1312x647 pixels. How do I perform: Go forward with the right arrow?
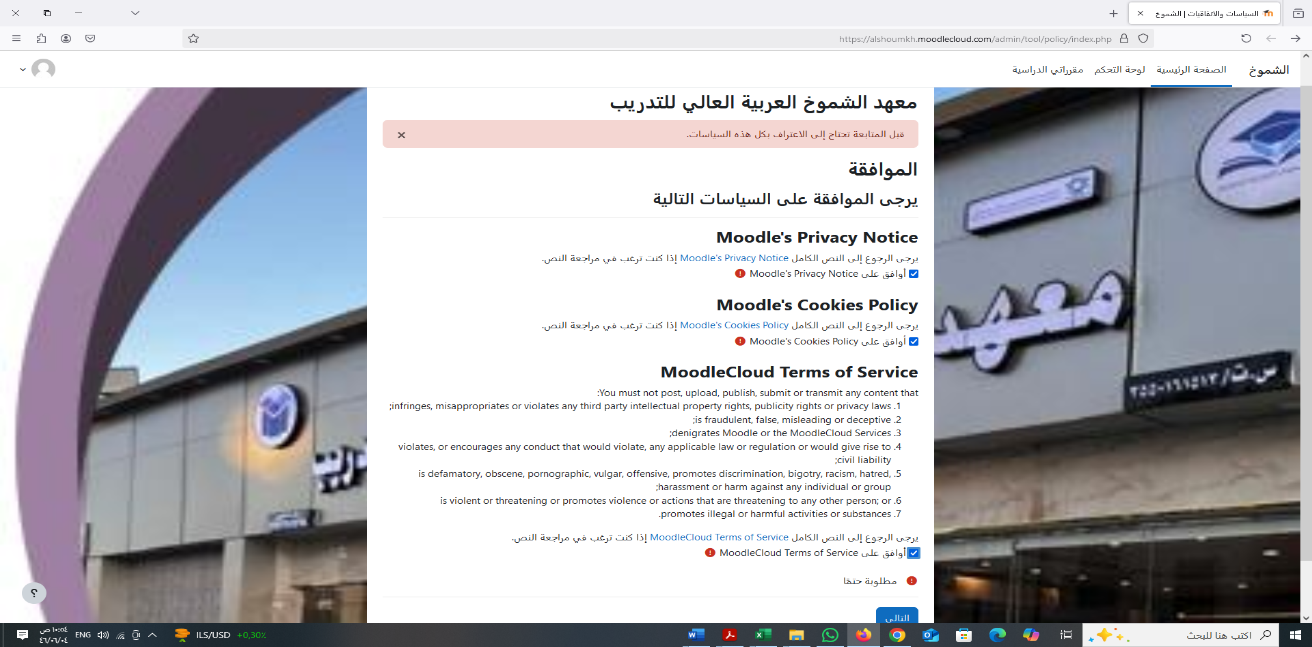point(1296,38)
